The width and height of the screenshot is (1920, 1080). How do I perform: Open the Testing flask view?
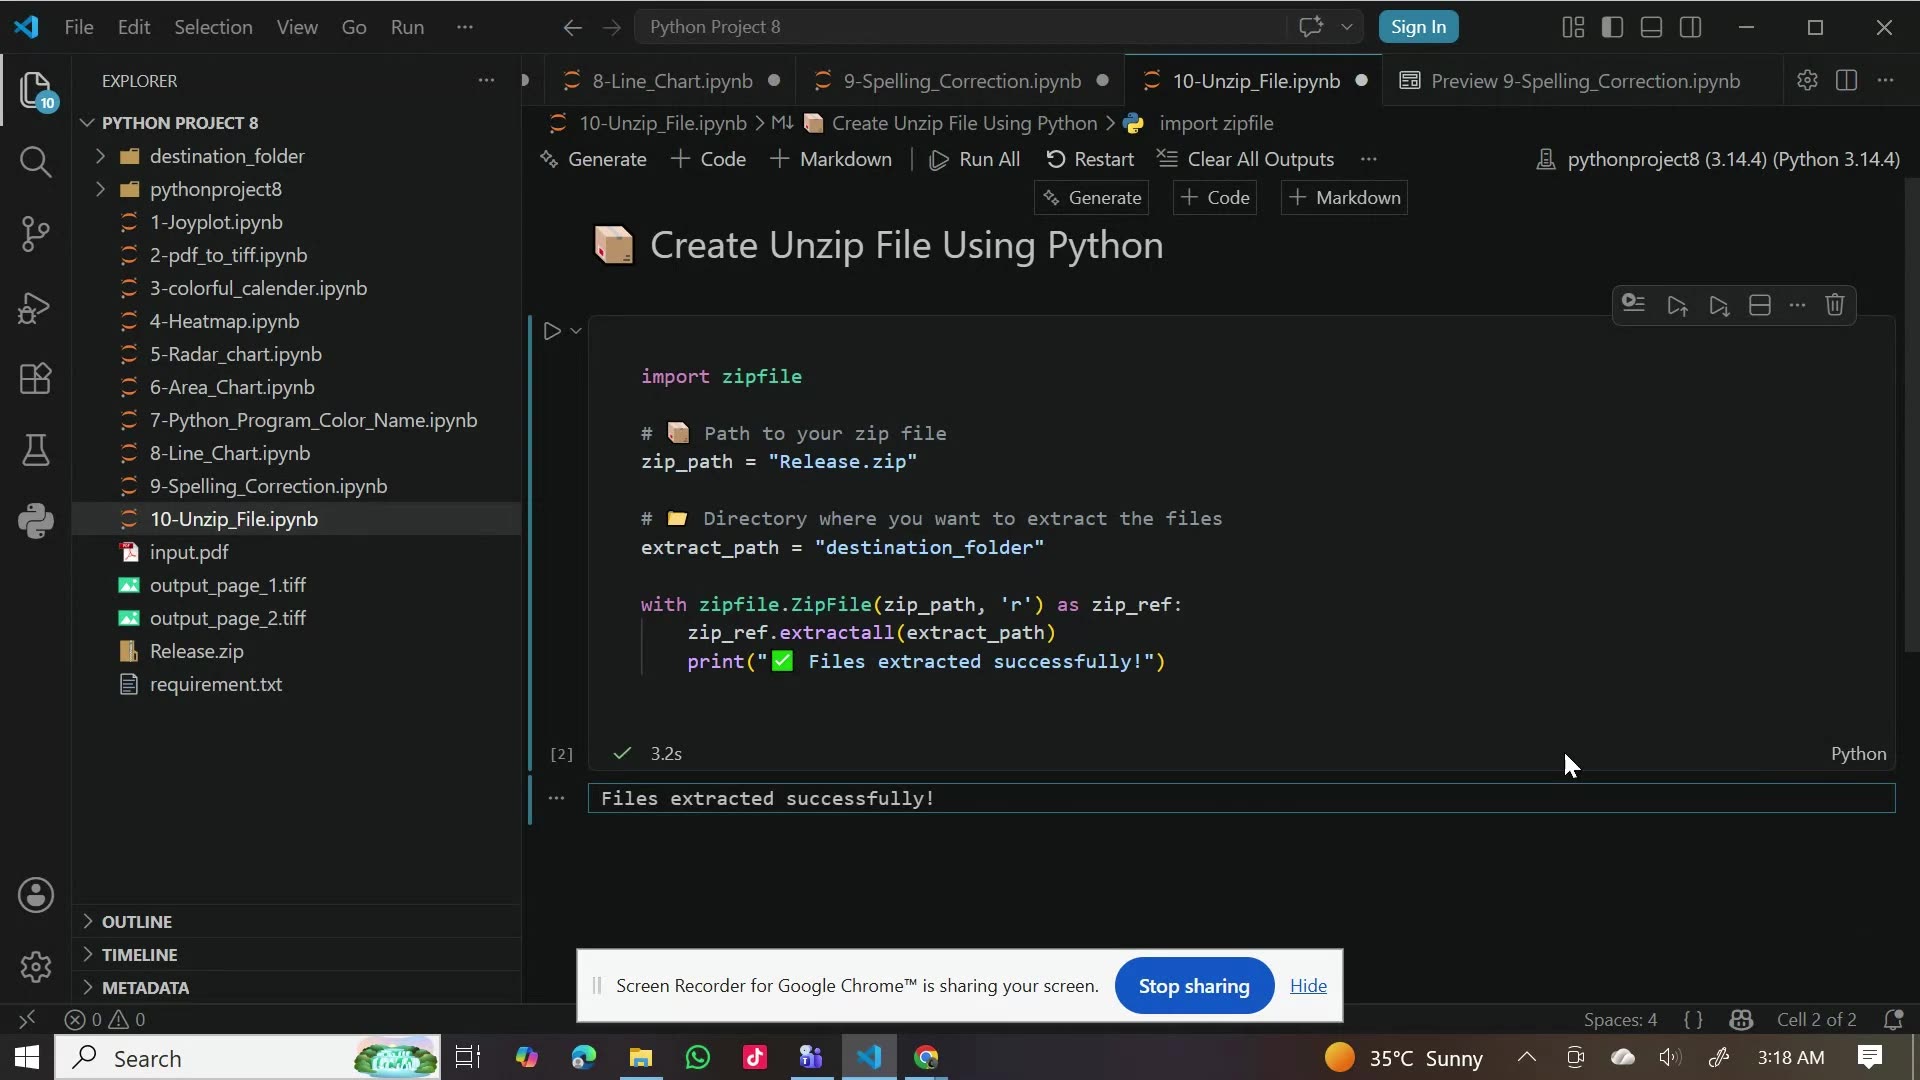coord(36,450)
